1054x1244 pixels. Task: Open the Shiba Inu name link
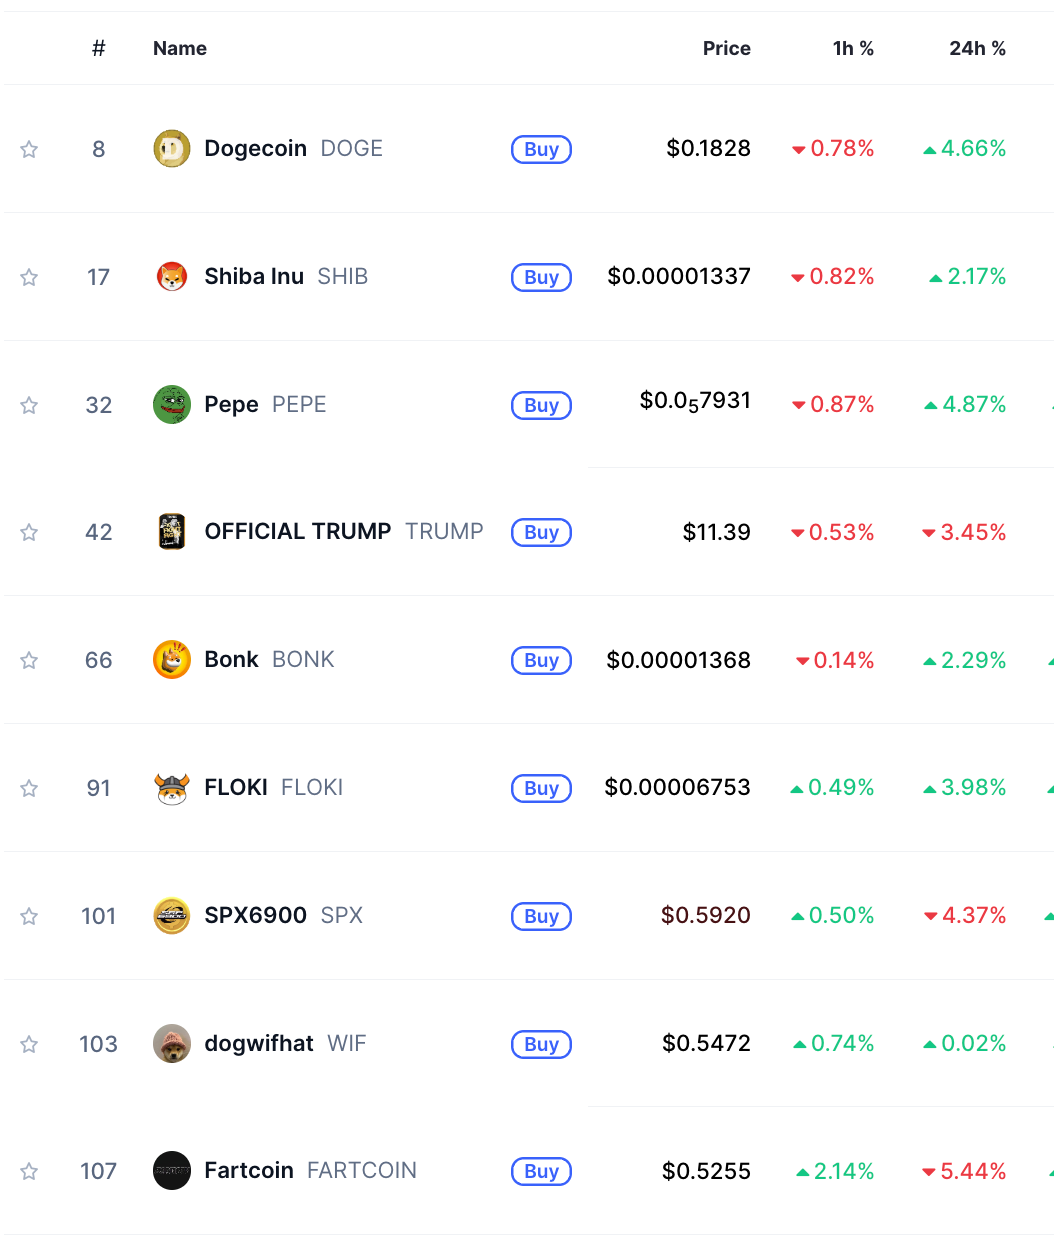[255, 276]
